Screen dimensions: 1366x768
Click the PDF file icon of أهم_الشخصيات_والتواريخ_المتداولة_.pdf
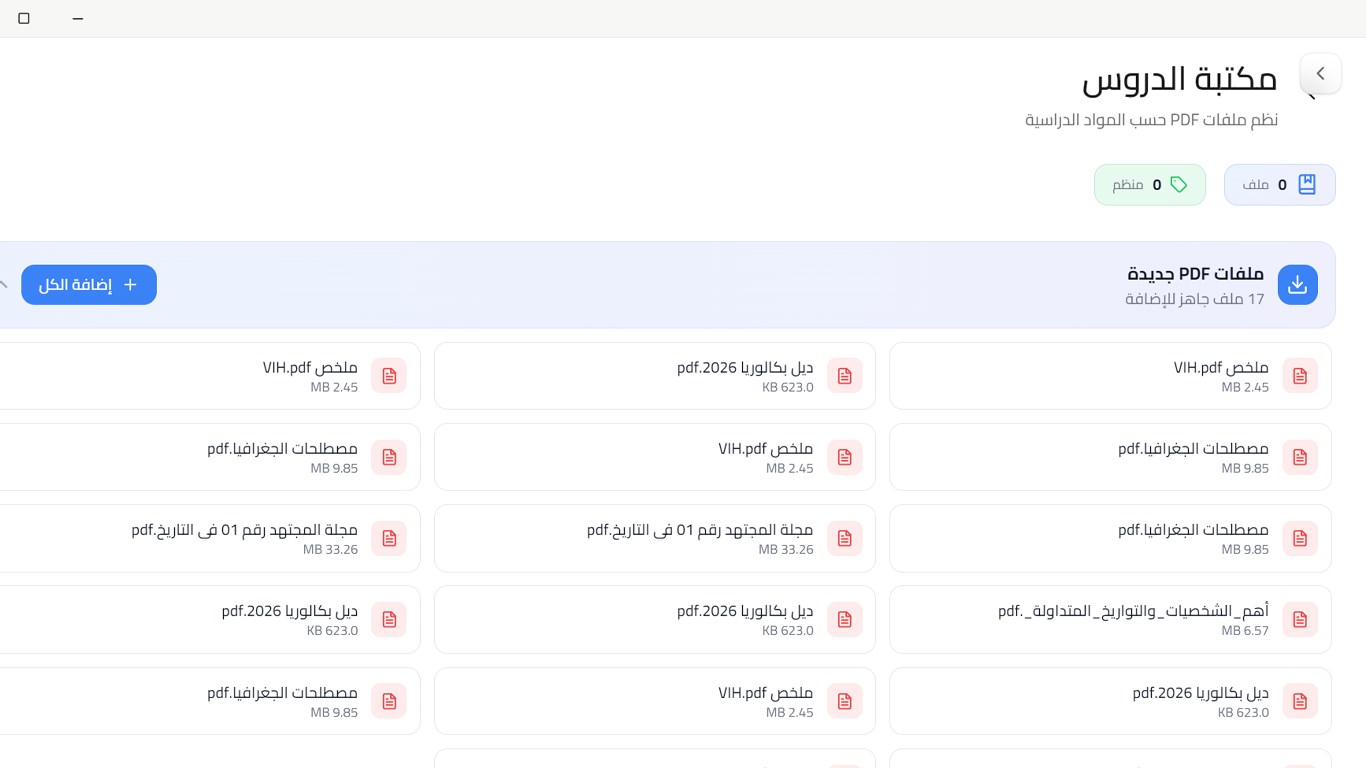coord(1300,619)
